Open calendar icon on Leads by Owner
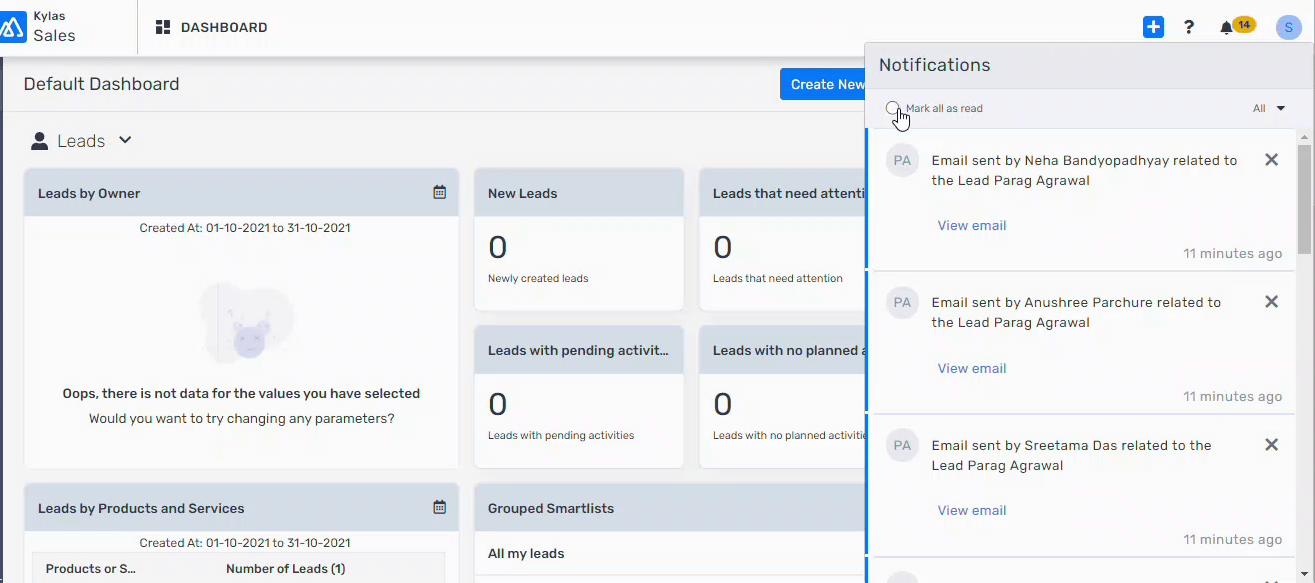The height and width of the screenshot is (583, 1315). click(x=439, y=192)
